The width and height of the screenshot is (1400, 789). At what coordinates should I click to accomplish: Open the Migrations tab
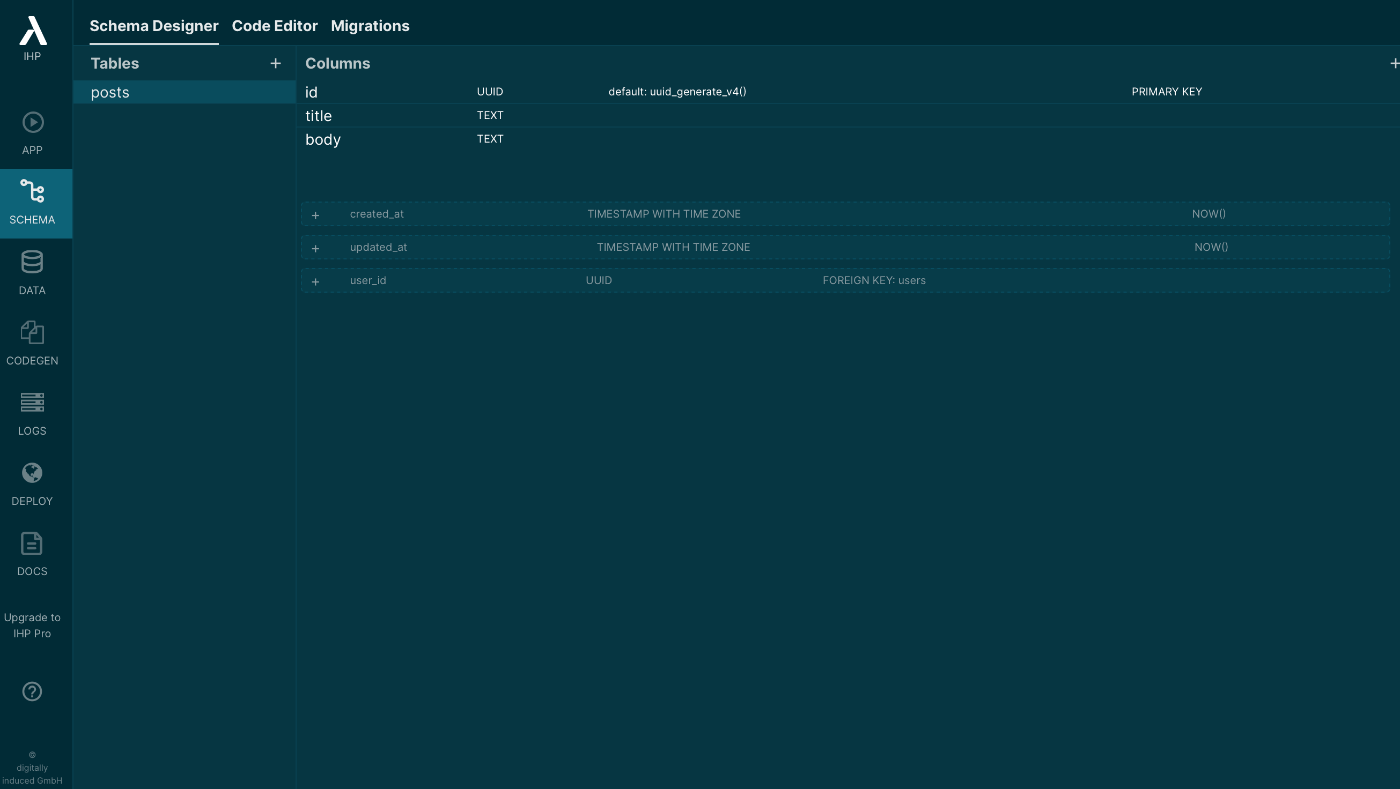(x=370, y=26)
